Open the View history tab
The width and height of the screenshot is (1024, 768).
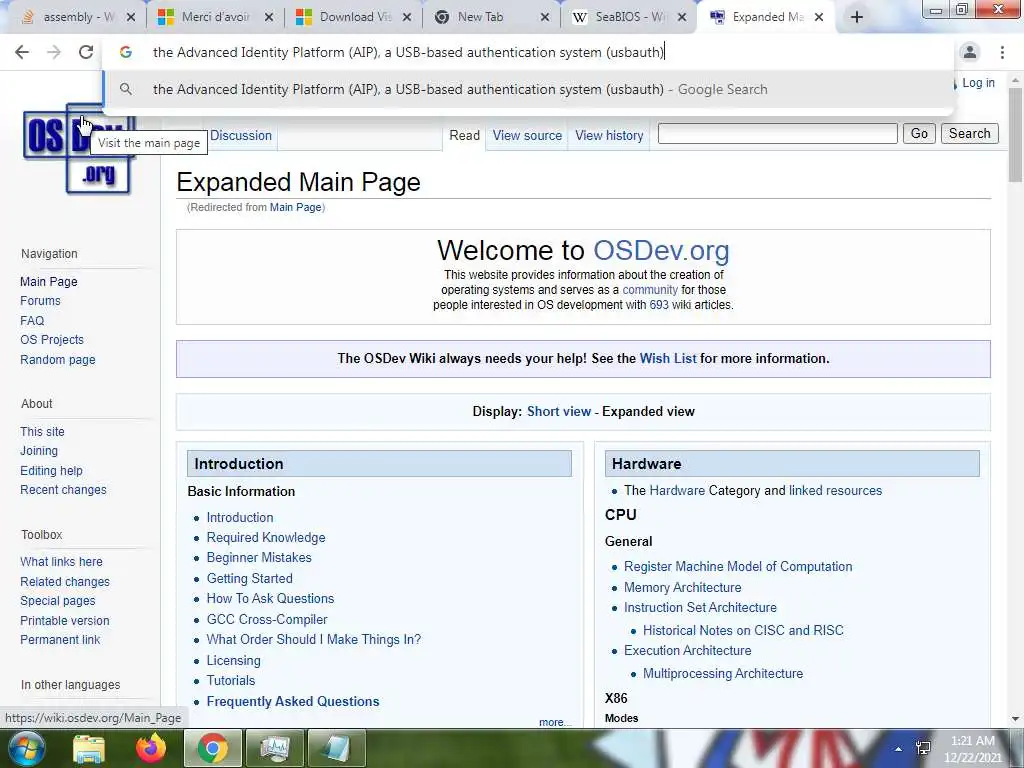click(x=609, y=136)
